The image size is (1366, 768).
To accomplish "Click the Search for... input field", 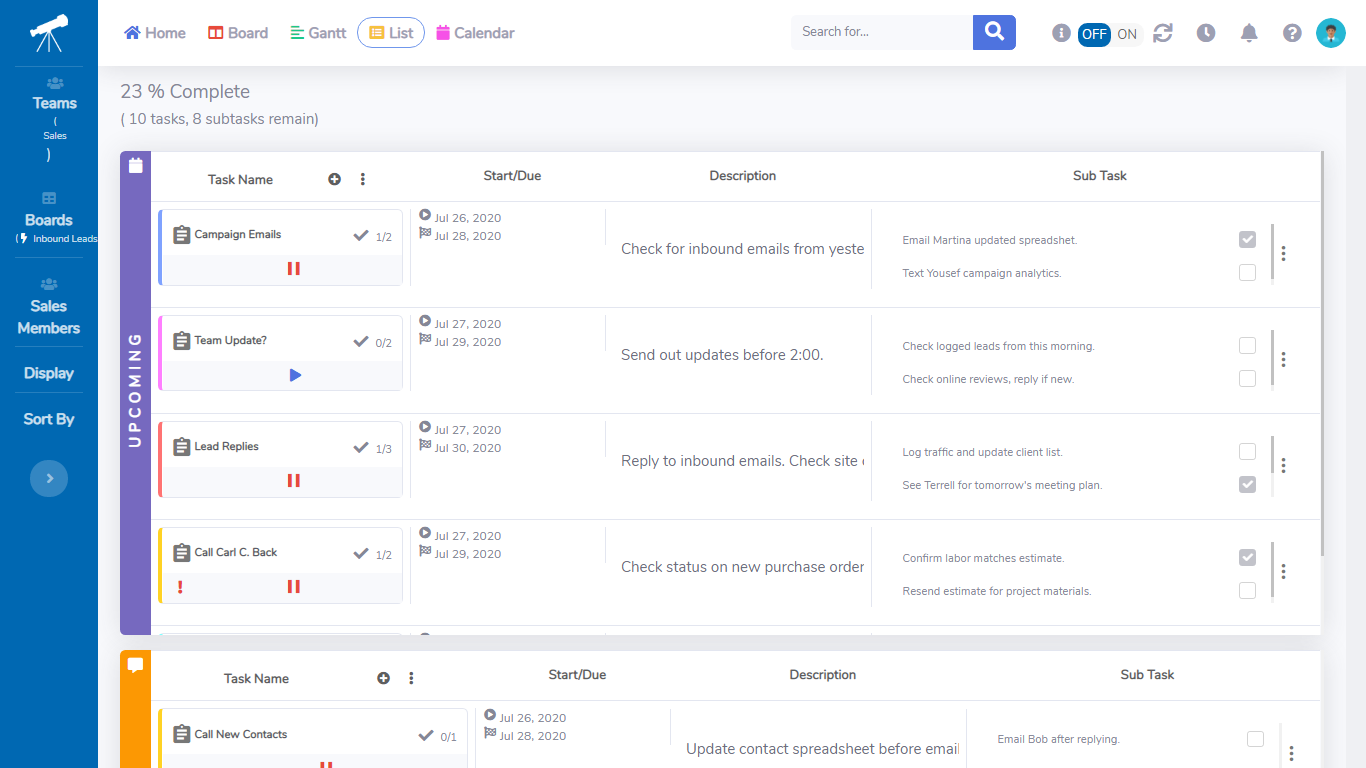I will coord(882,32).
